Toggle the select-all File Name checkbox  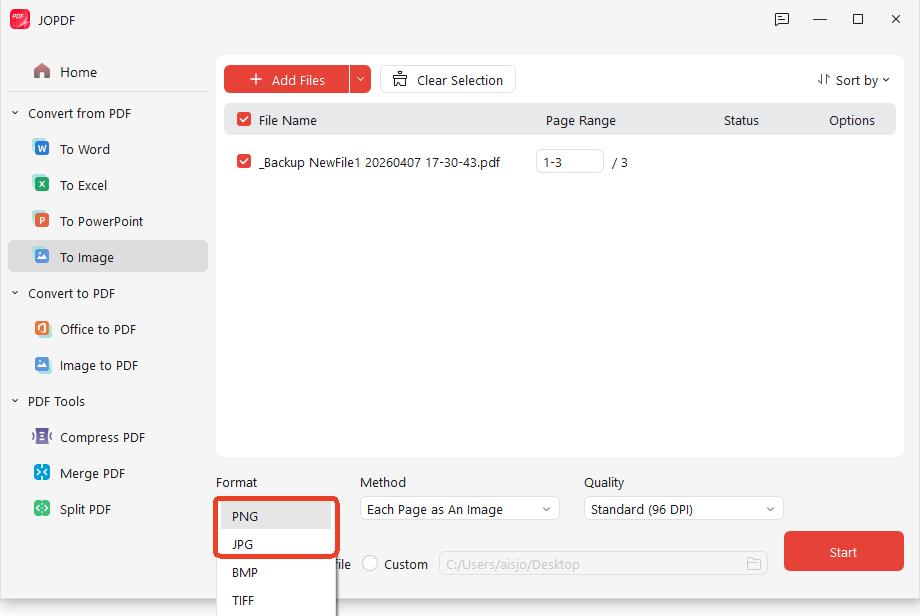coord(244,119)
